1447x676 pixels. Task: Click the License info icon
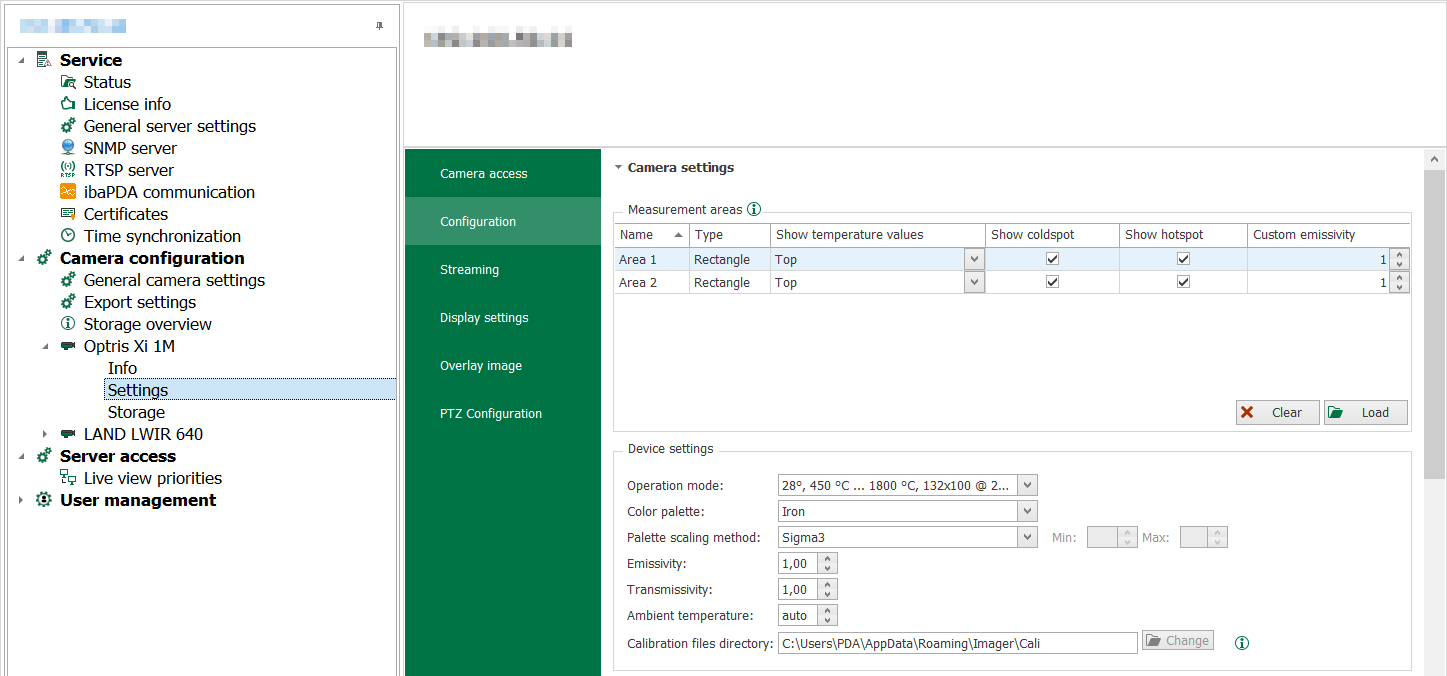(x=68, y=104)
